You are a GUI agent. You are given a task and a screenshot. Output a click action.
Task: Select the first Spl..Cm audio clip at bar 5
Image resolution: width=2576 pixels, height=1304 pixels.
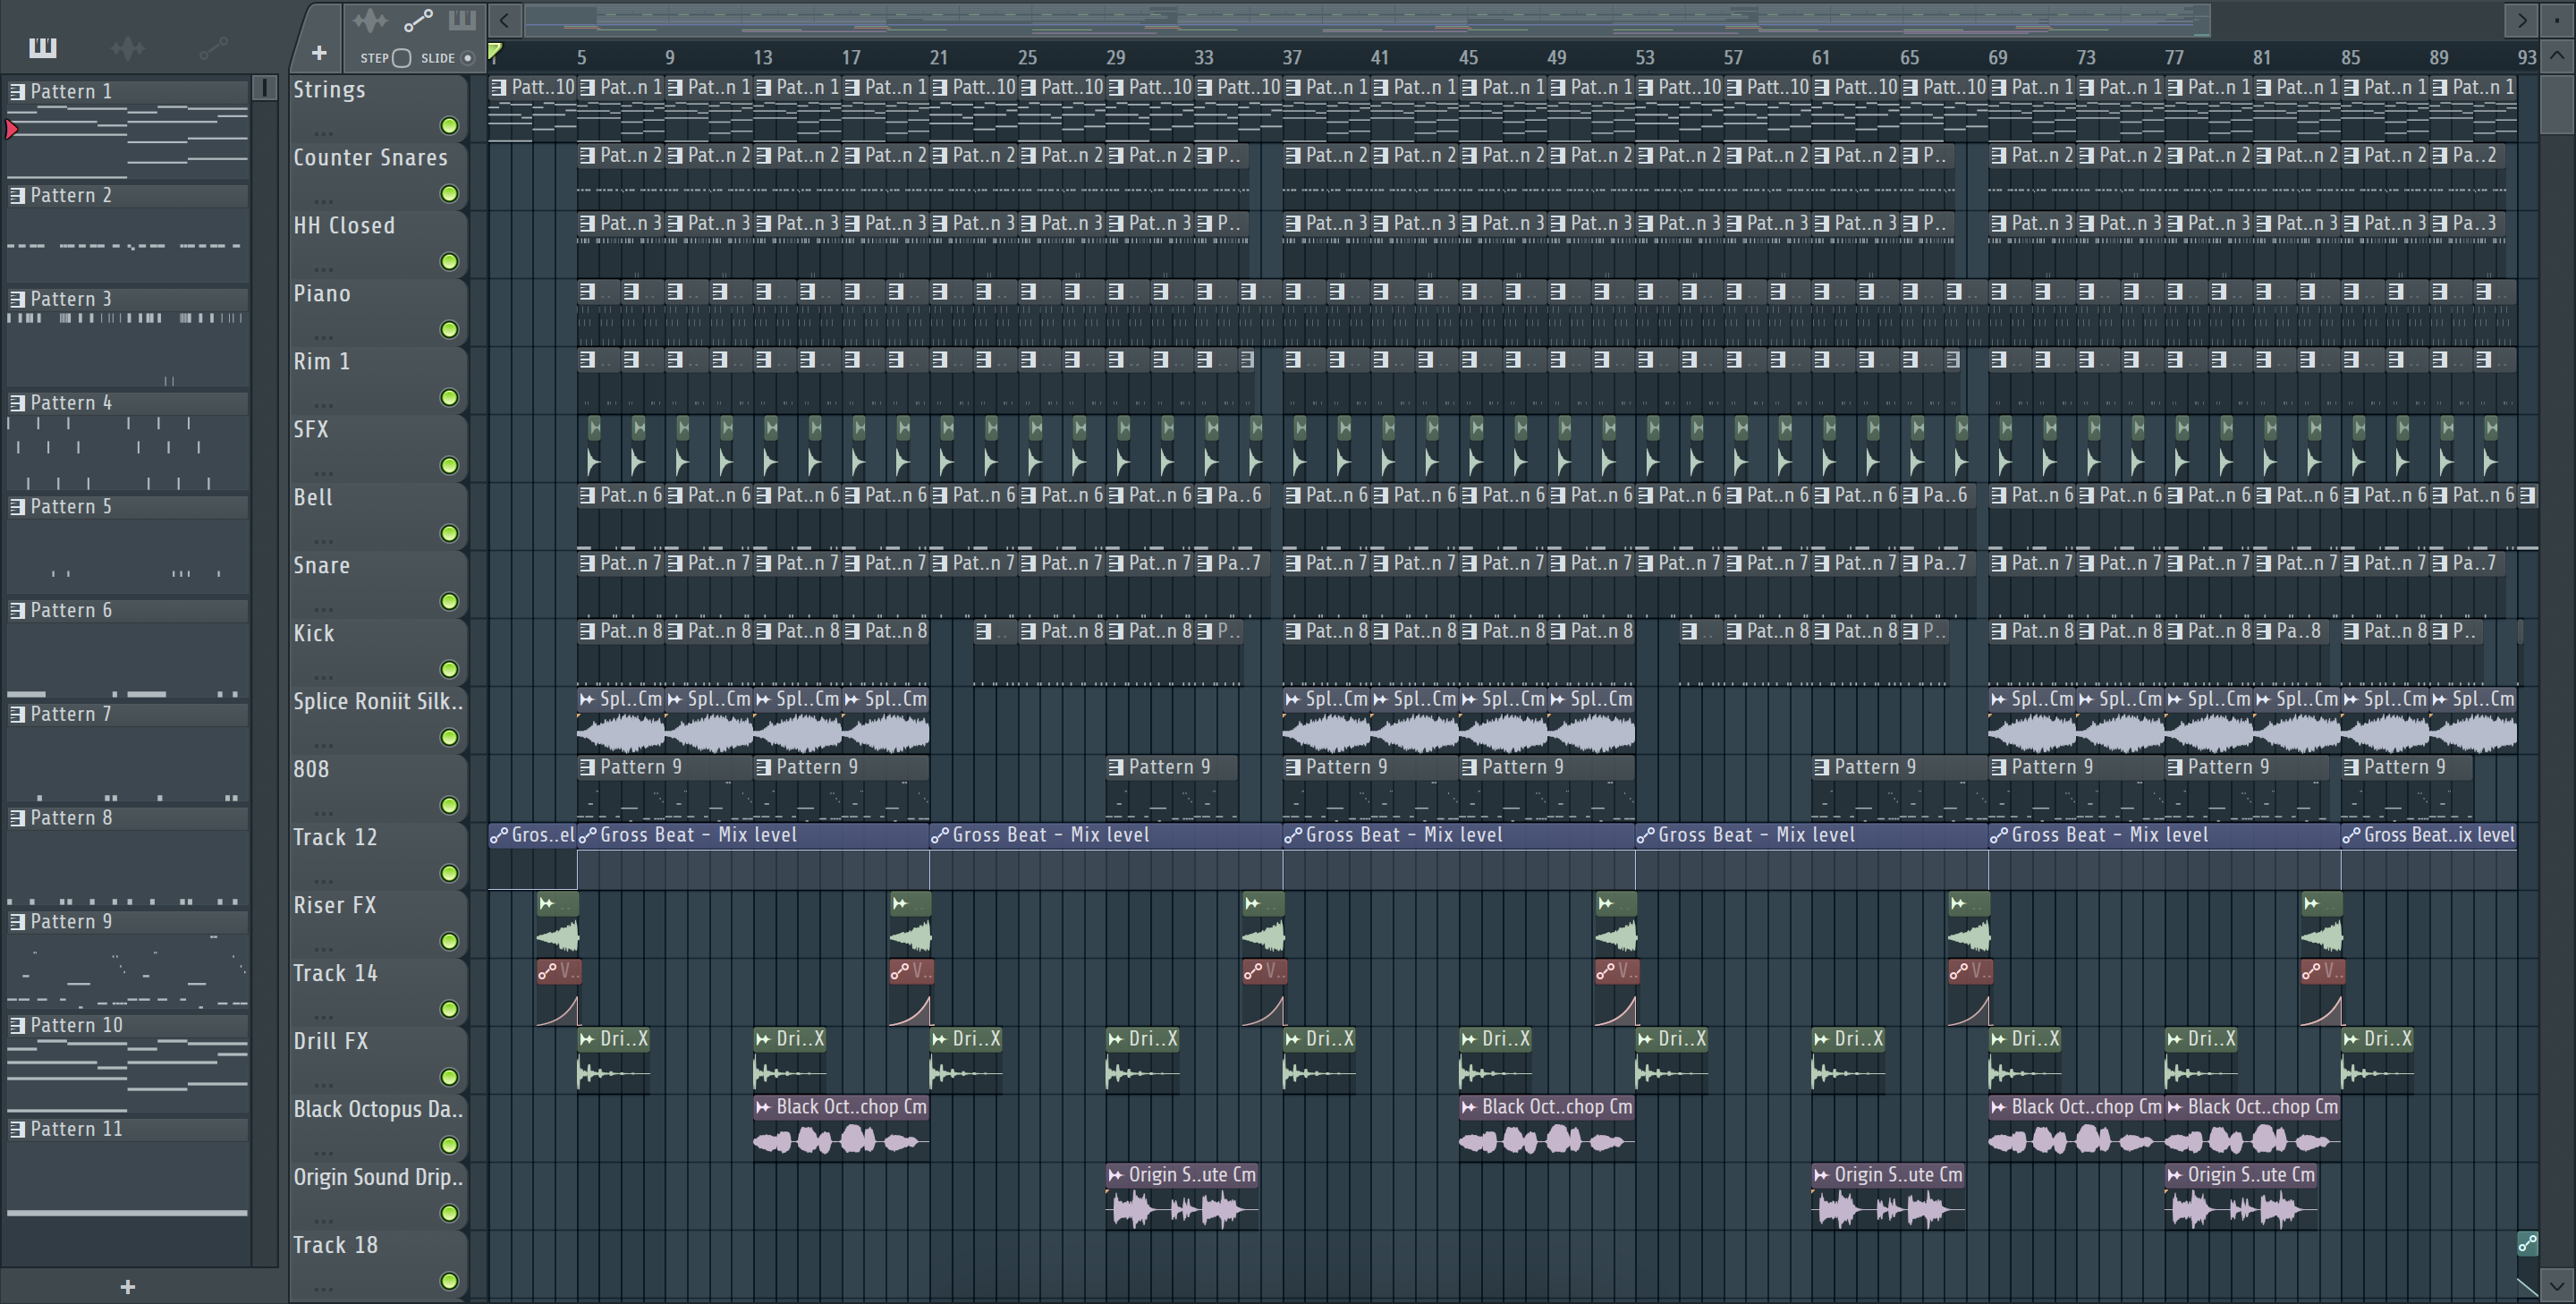[620, 719]
